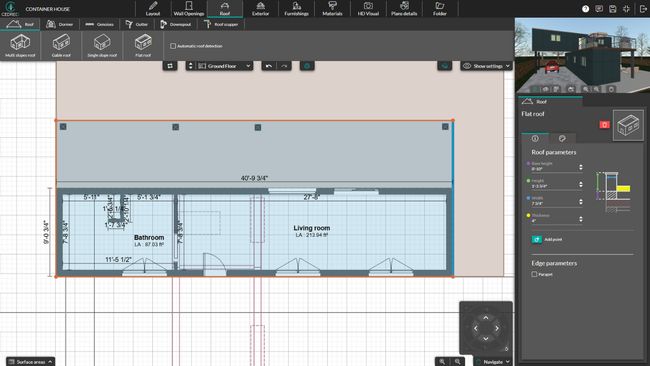Click the help question mark icon
The width and height of the screenshot is (650, 366).
tap(585, 9)
